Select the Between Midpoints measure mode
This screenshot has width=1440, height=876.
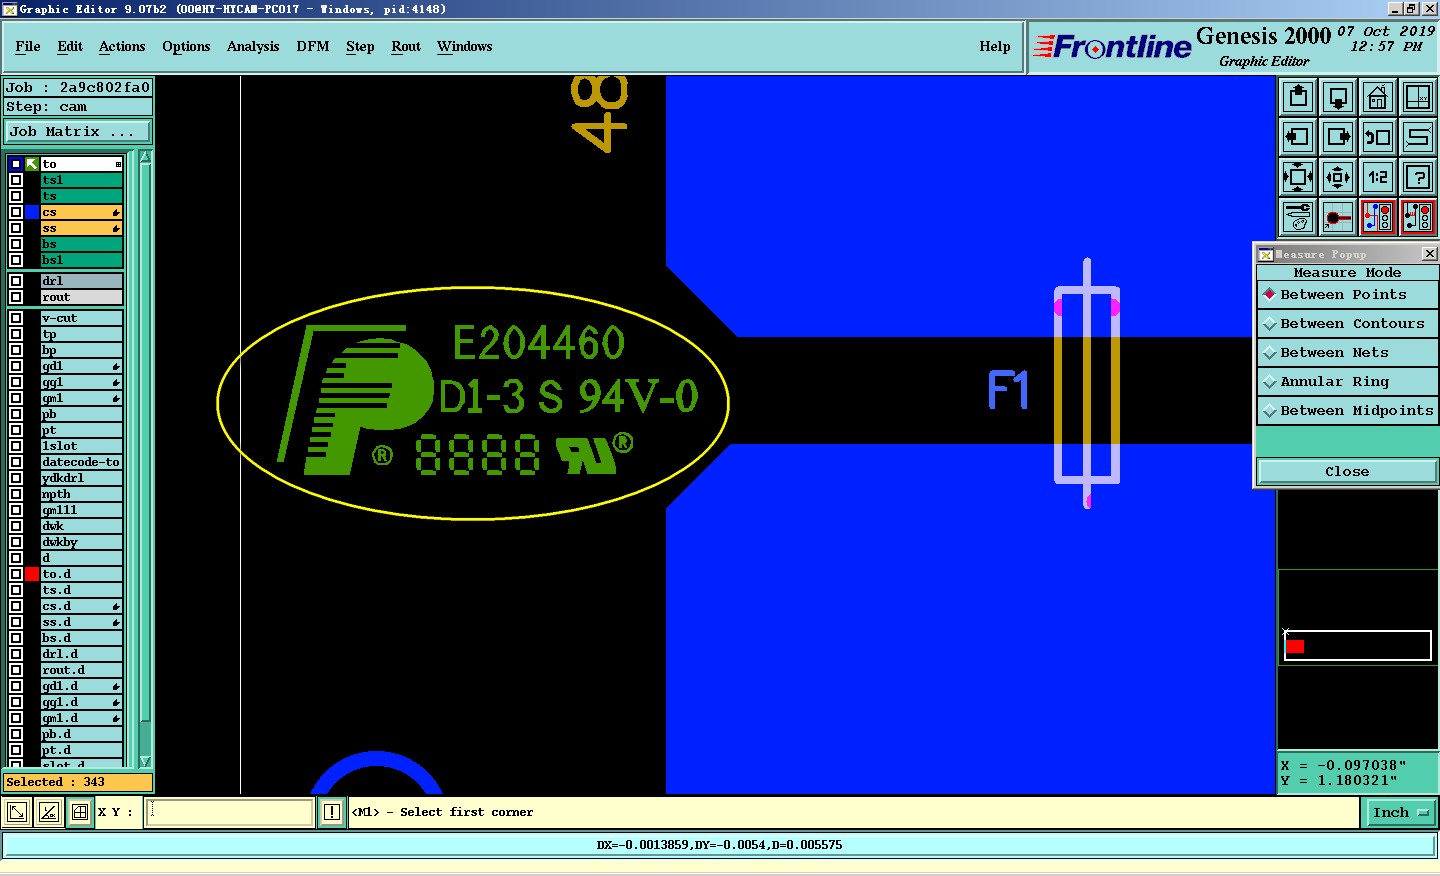[x=1347, y=411]
